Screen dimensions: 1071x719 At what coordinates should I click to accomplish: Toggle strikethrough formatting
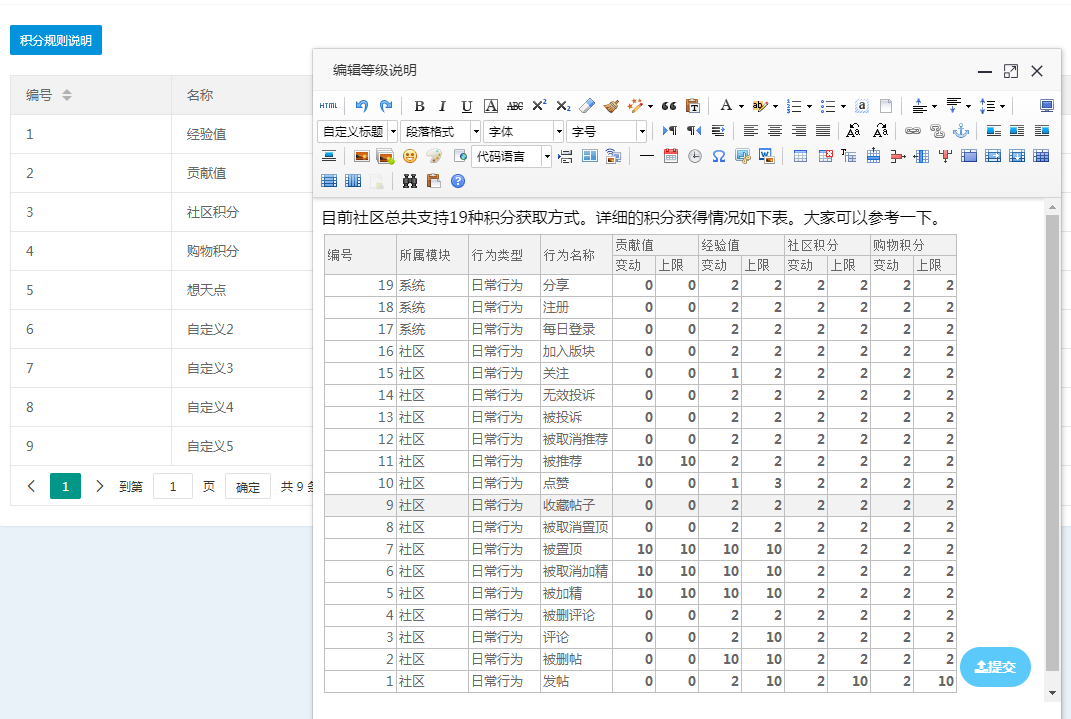515,106
